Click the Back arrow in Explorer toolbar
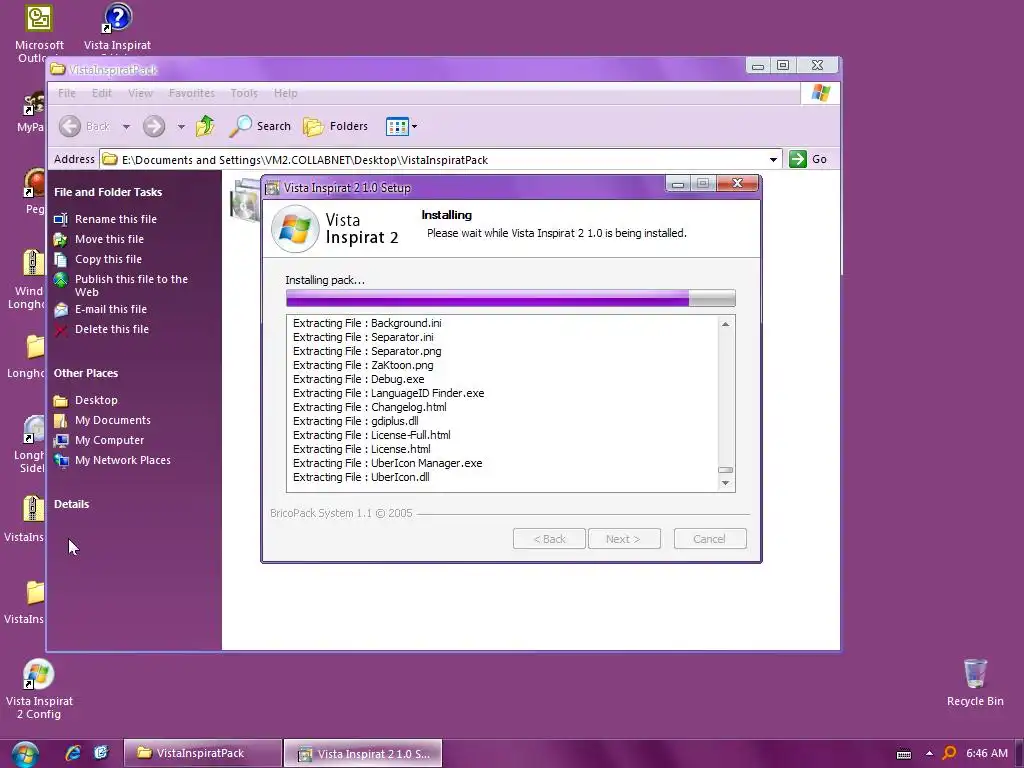This screenshot has height=768, width=1024. [70, 126]
